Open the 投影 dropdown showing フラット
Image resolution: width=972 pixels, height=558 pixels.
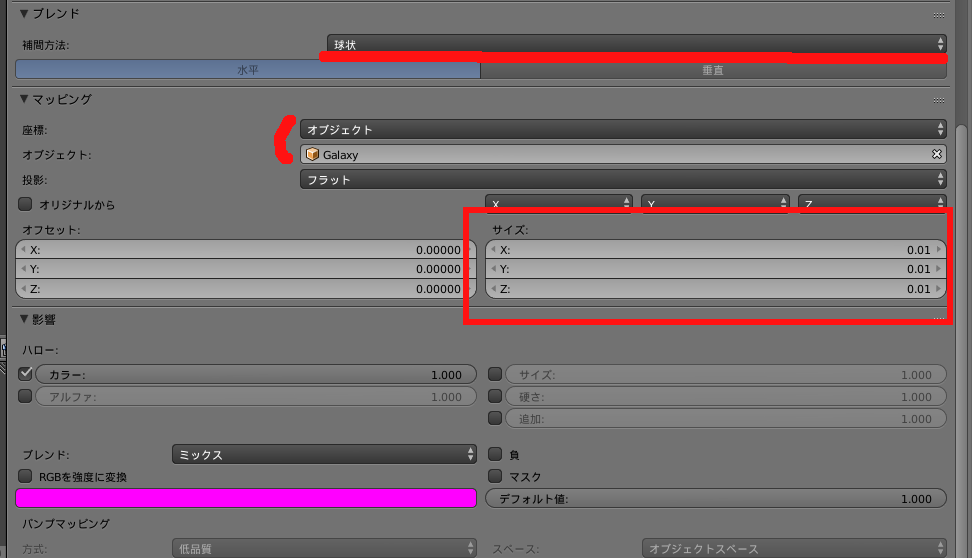(623, 179)
